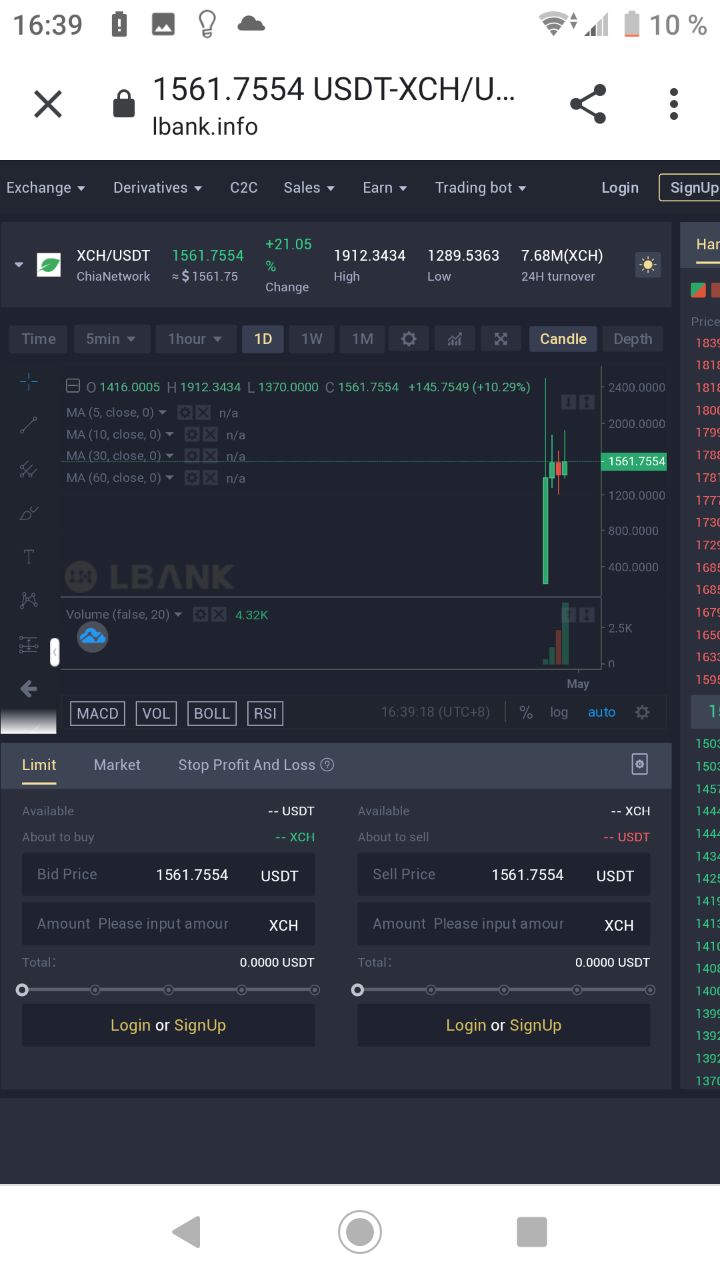Expand the Trading bot menu

click(481, 188)
